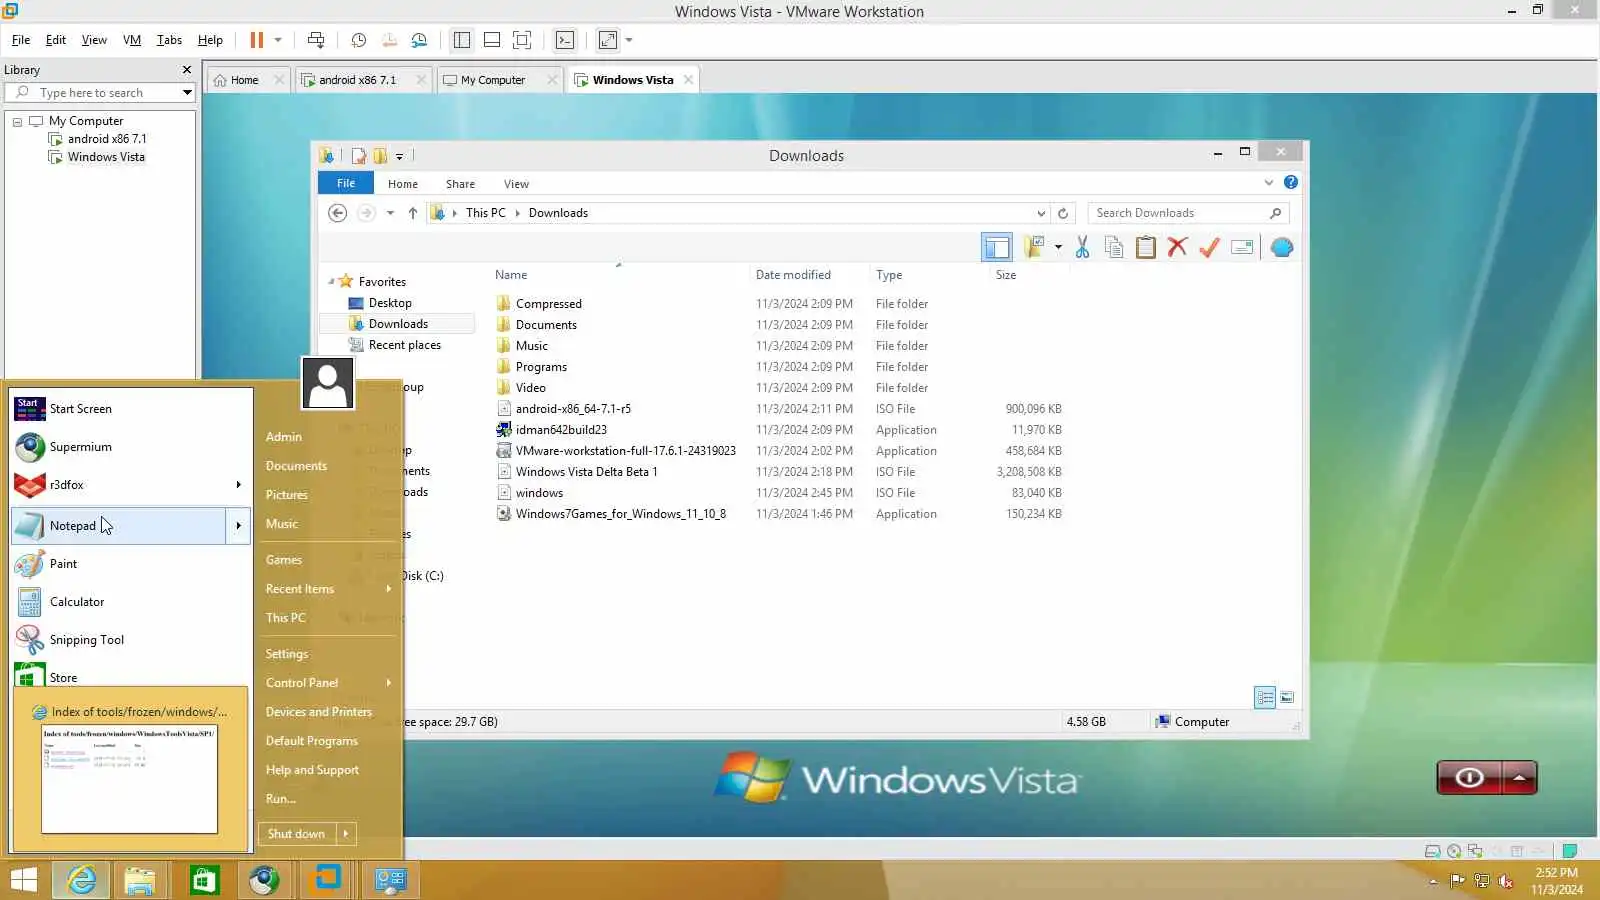The height and width of the screenshot is (900, 1600).
Task: Switch to large thumbnails view icon
Action: 1287,698
